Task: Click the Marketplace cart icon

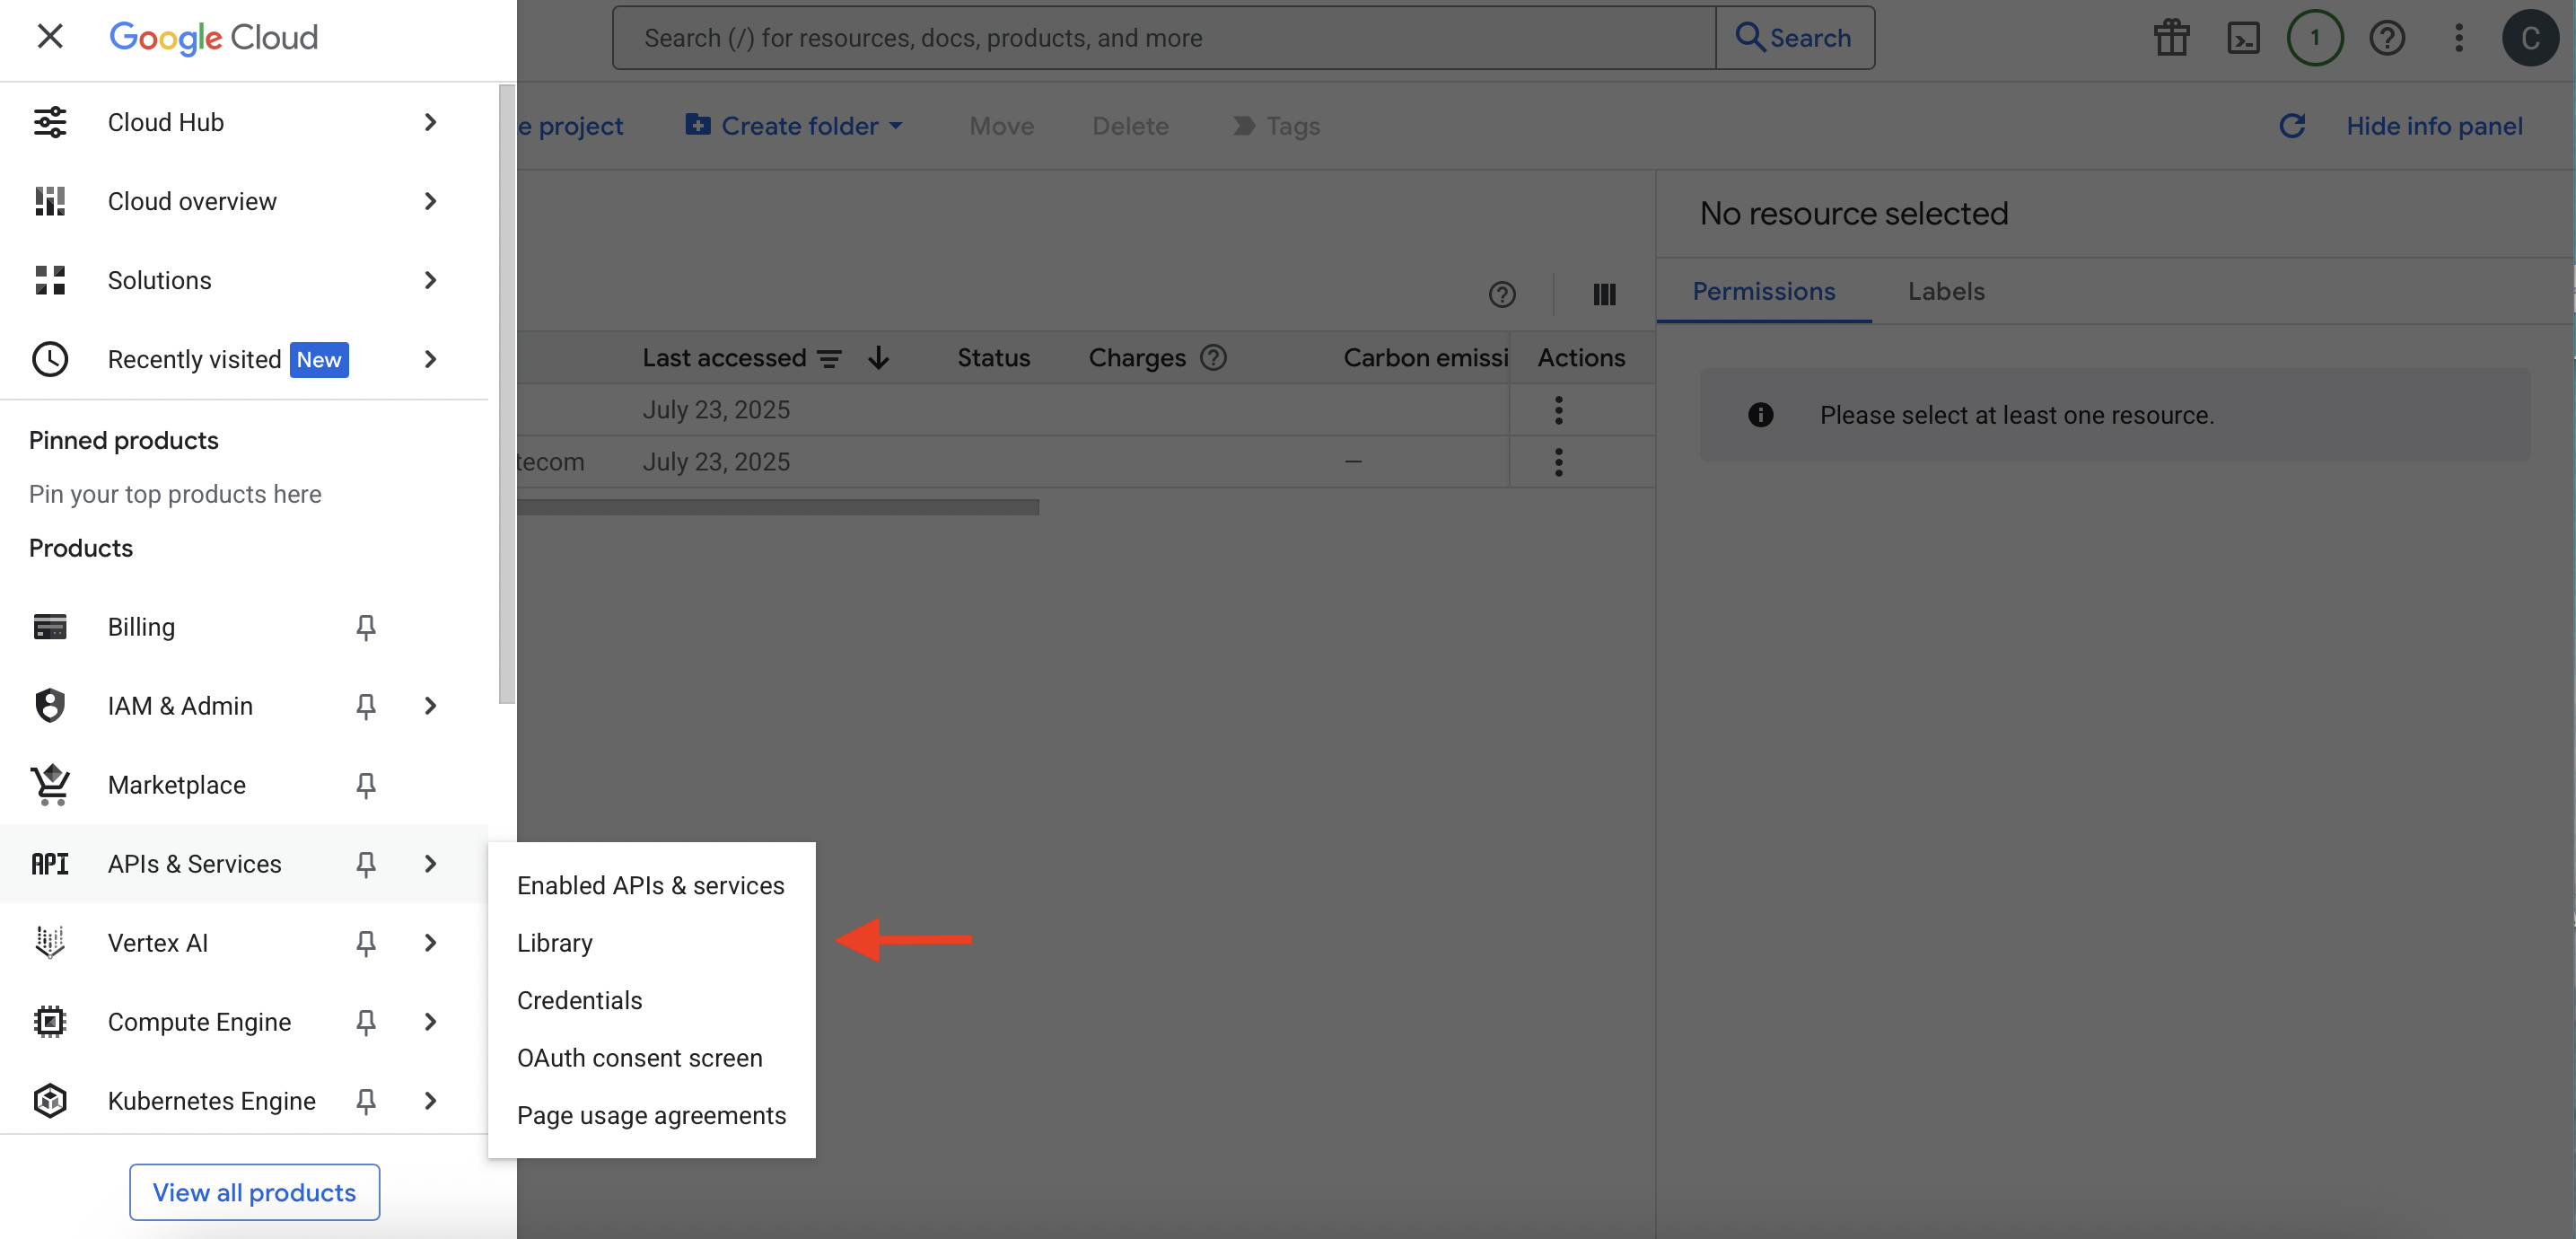Action: pos(50,785)
